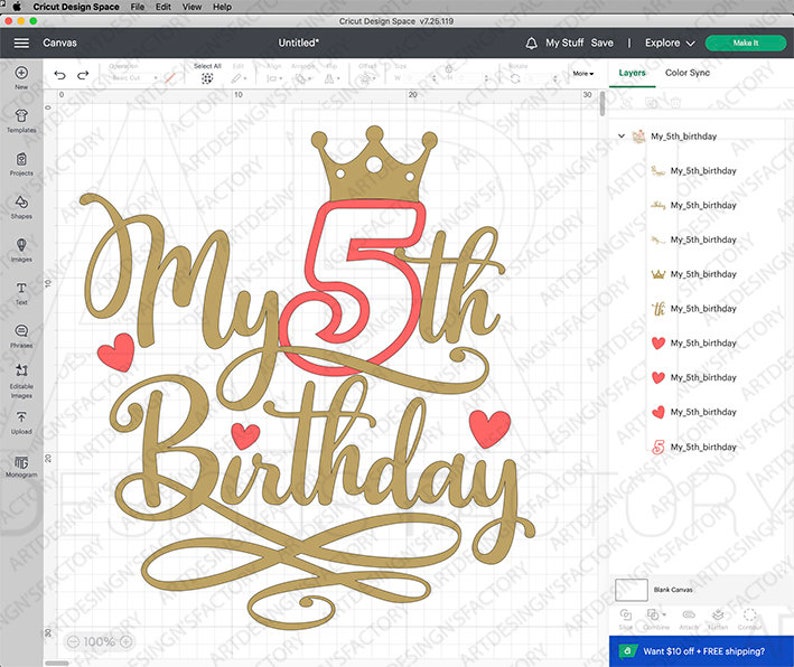Open the notifications bell
794x667 pixels.
(x=531, y=43)
